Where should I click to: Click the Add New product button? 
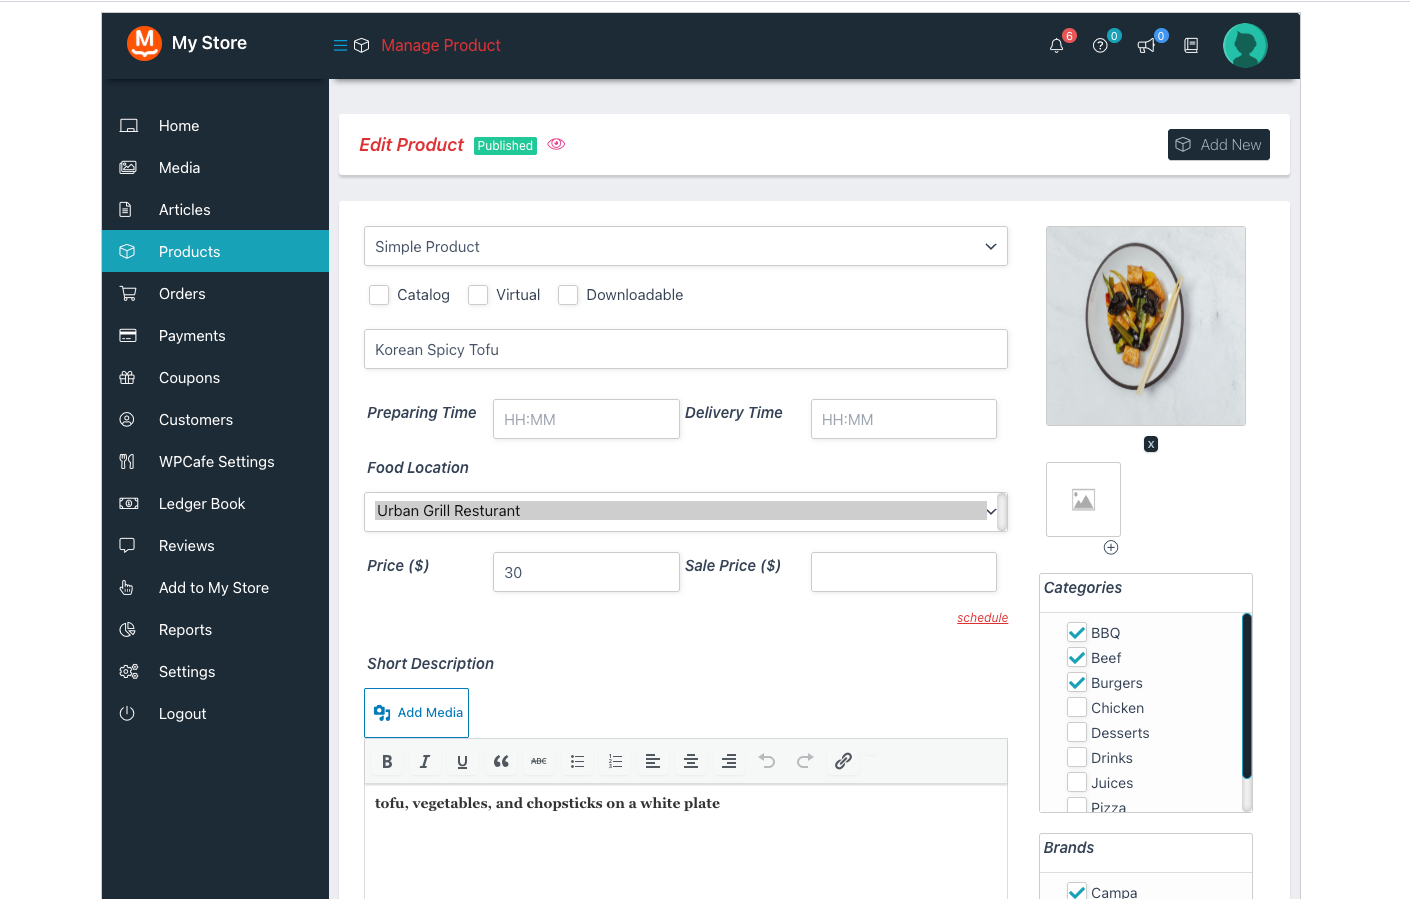coord(1218,144)
